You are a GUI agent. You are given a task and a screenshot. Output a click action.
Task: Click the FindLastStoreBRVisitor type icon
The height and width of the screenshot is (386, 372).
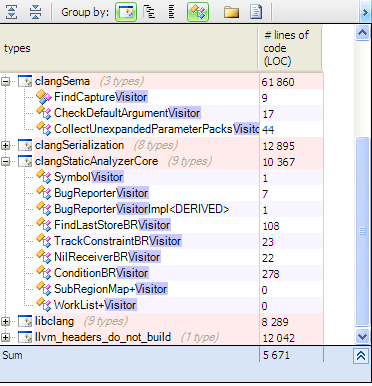tap(44, 225)
